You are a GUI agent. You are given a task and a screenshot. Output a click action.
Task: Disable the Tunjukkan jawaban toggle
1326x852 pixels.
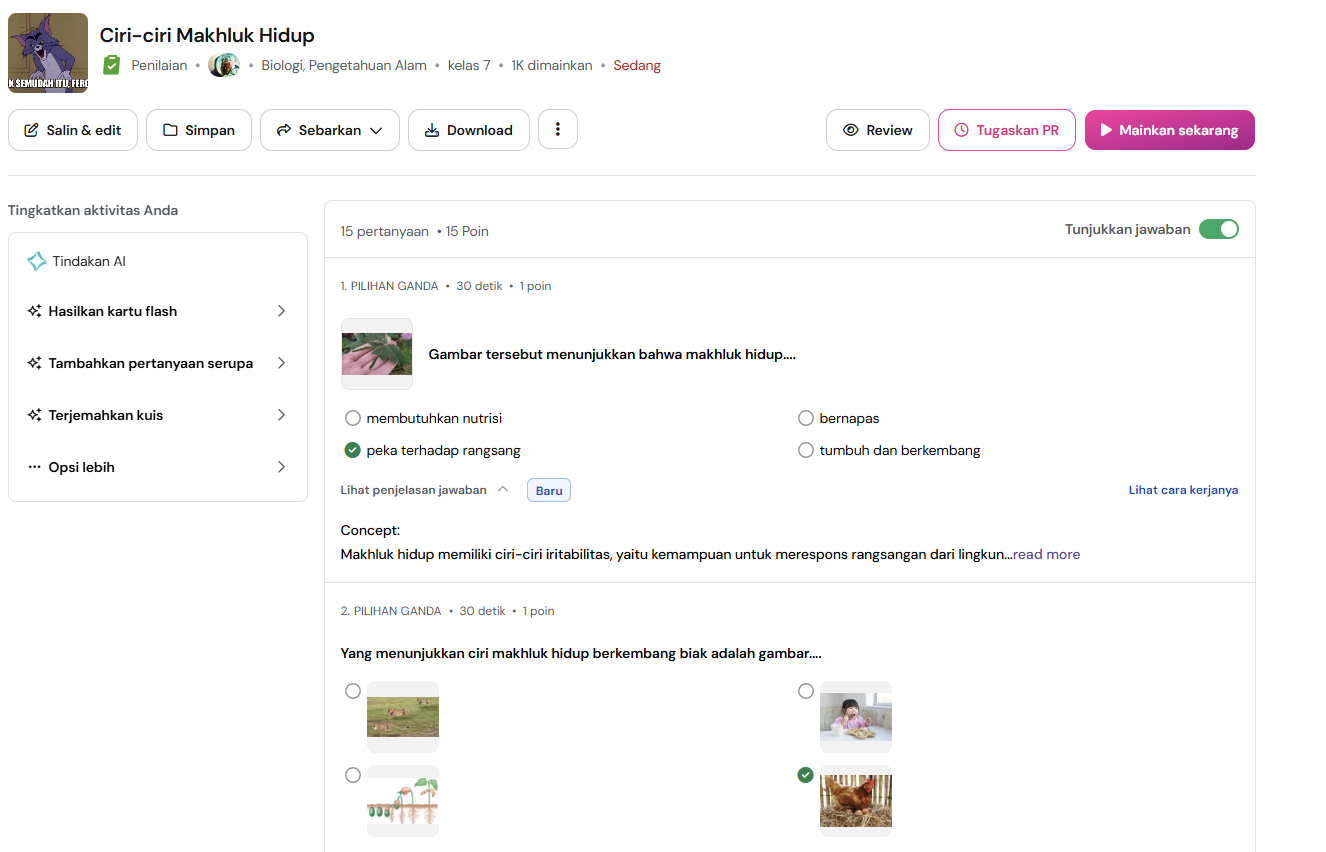point(1219,229)
